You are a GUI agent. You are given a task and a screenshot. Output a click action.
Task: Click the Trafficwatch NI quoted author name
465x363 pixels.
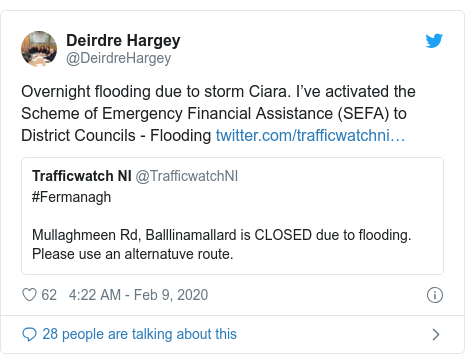click(x=82, y=176)
